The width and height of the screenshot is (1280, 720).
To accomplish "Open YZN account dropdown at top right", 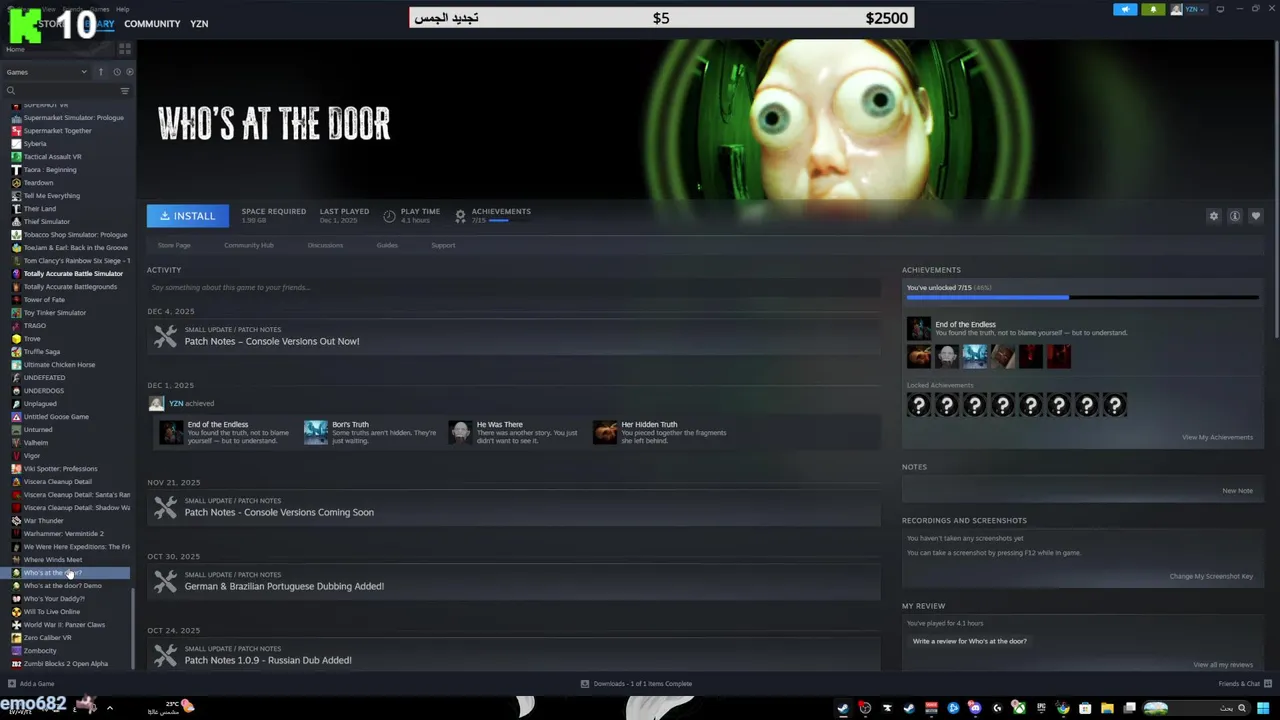I will 1189,9.
